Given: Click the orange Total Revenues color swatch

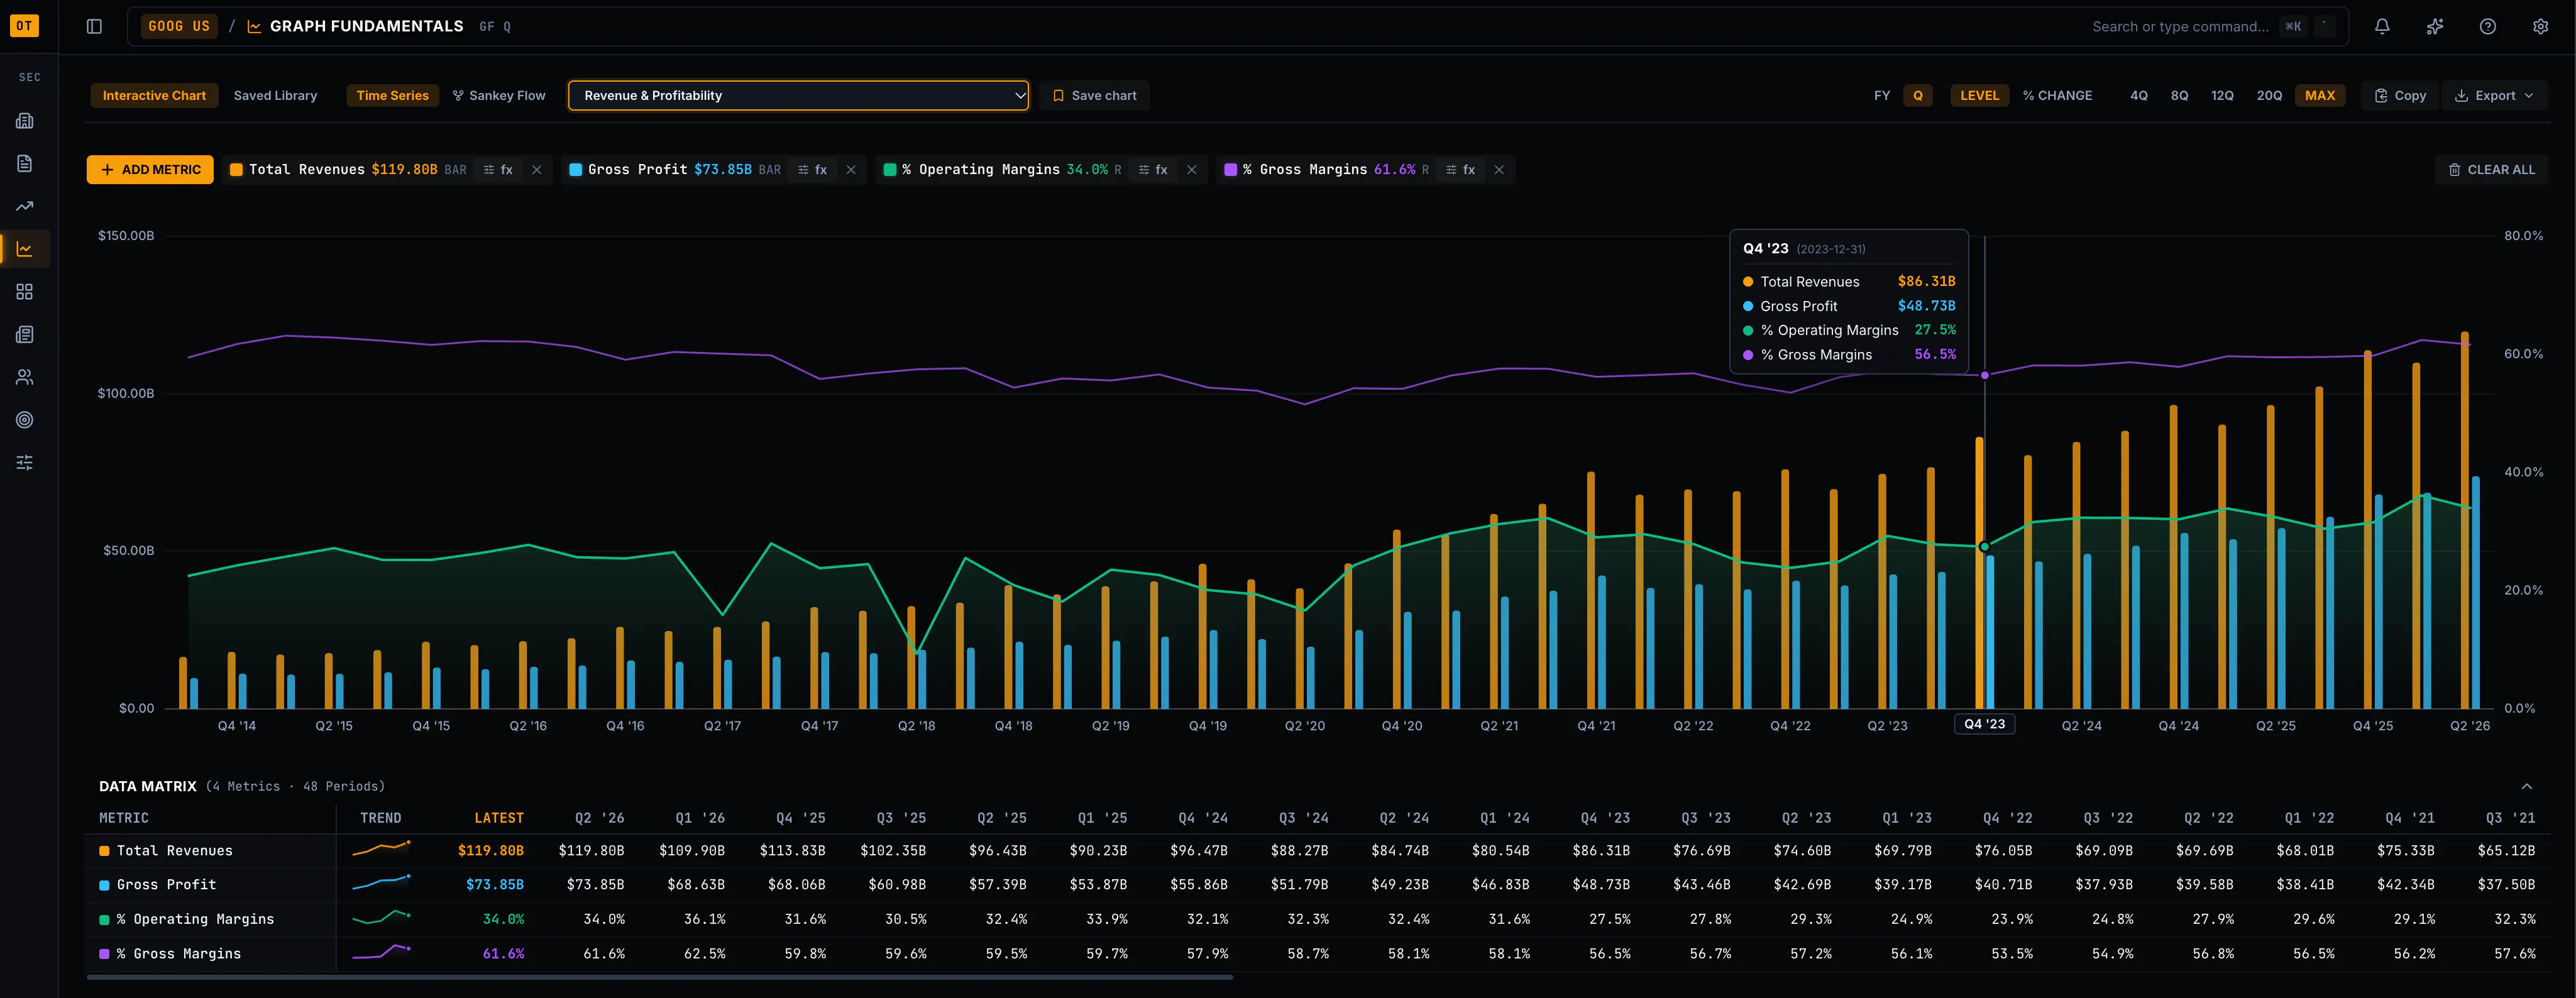Looking at the screenshot, I should pyautogui.click(x=237, y=170).
